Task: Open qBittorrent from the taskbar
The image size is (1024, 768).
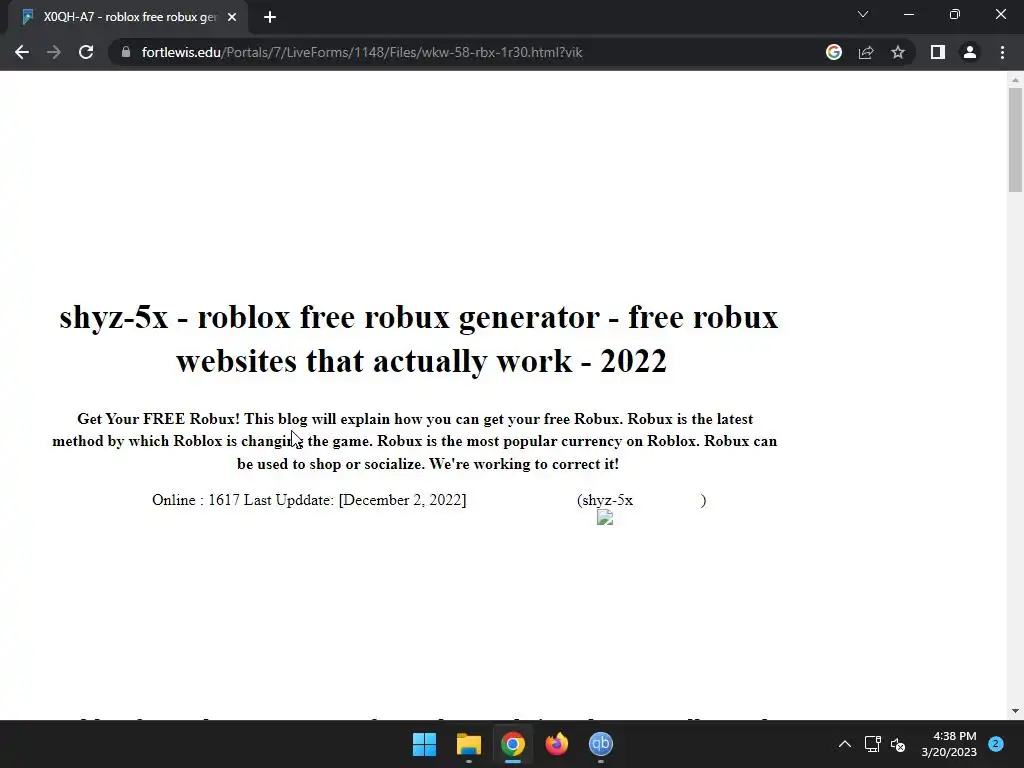Action: coord(601,744)
